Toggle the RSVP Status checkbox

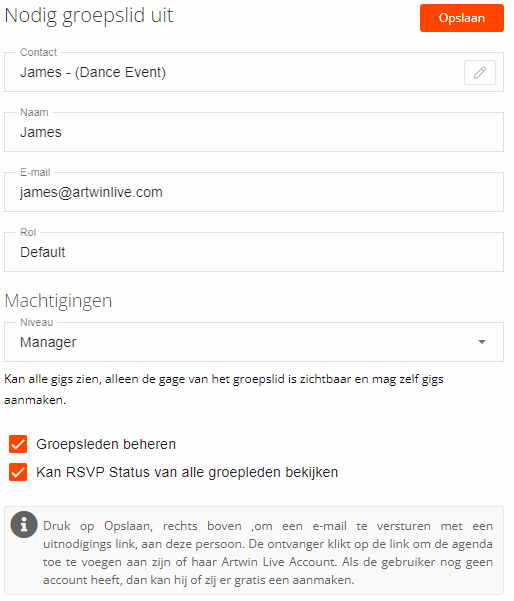(18, 472)
